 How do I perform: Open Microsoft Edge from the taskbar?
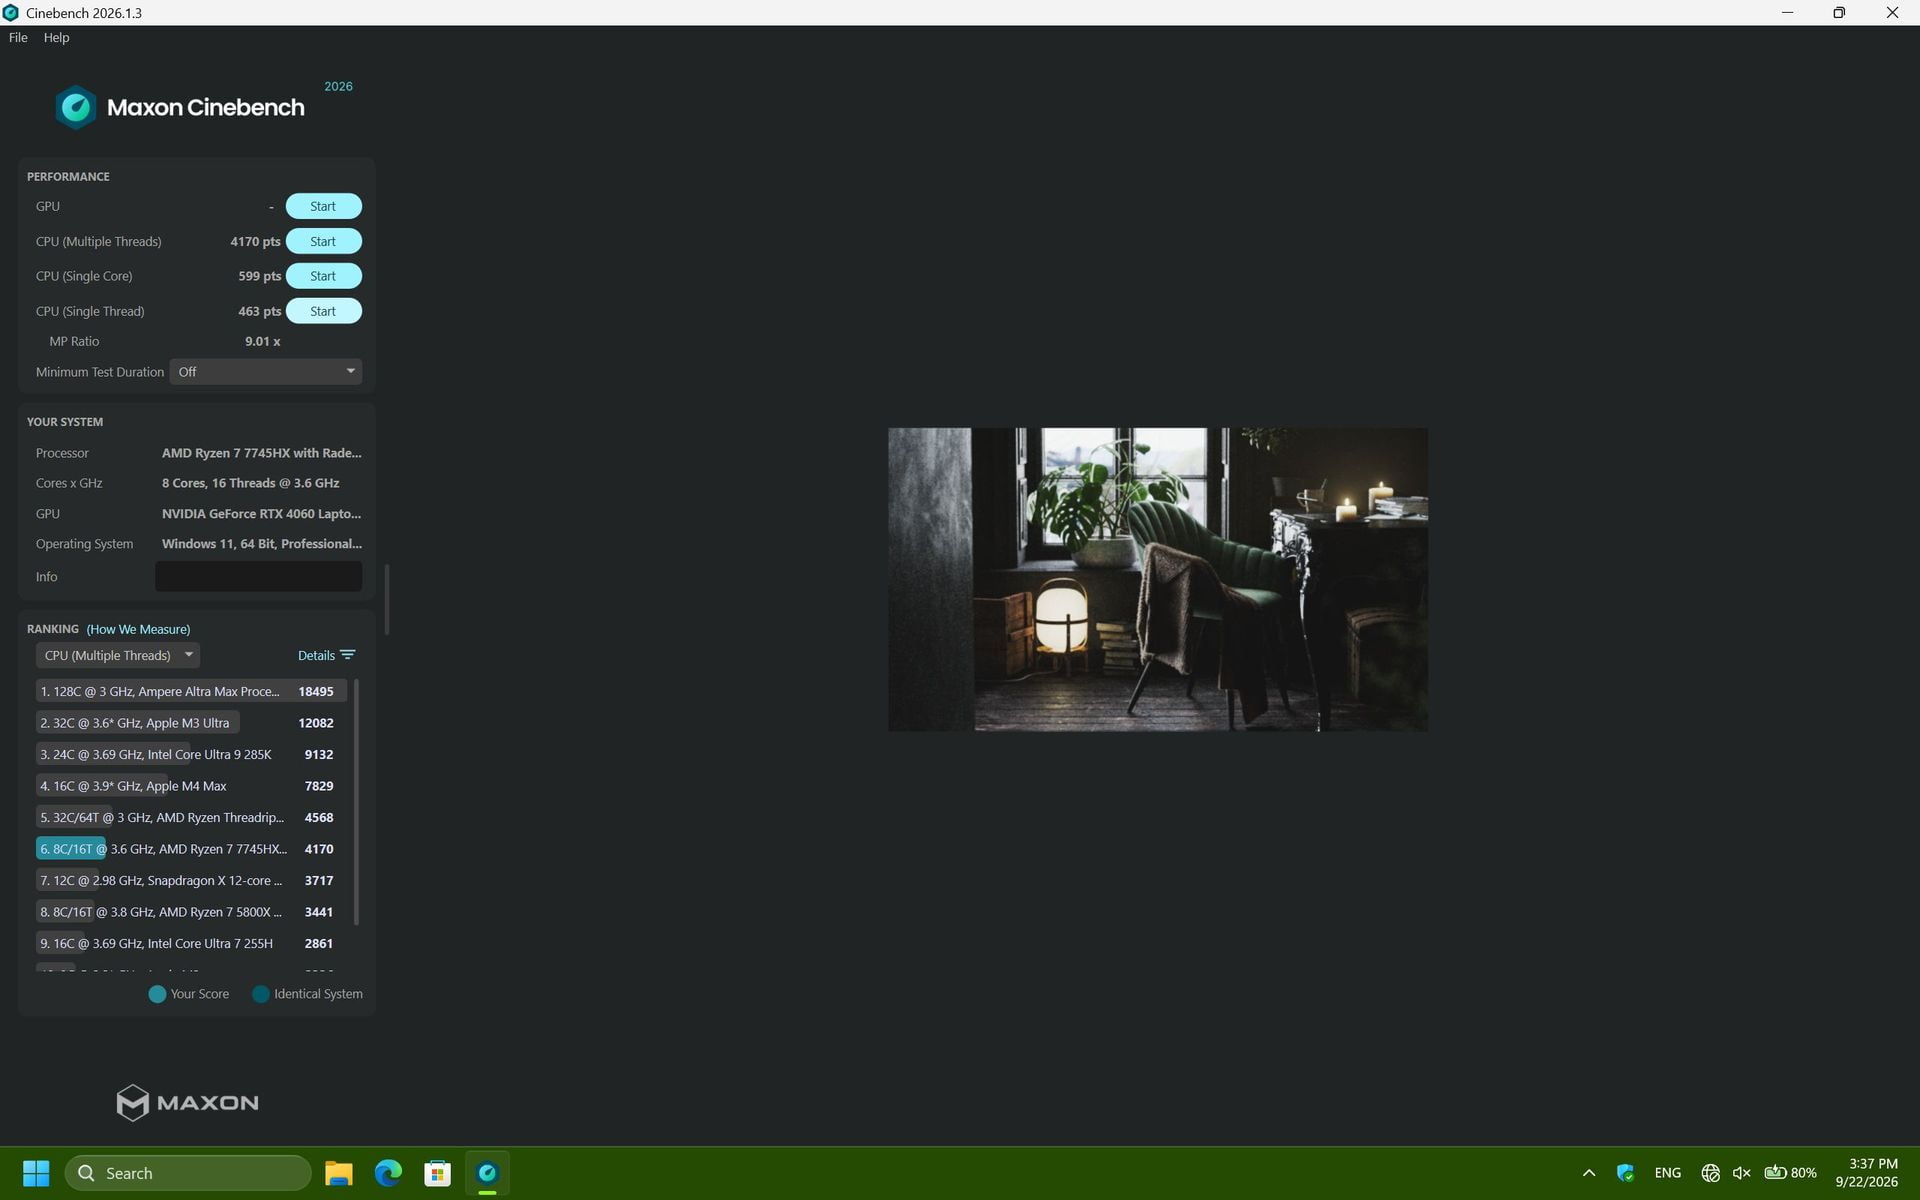388,1173
